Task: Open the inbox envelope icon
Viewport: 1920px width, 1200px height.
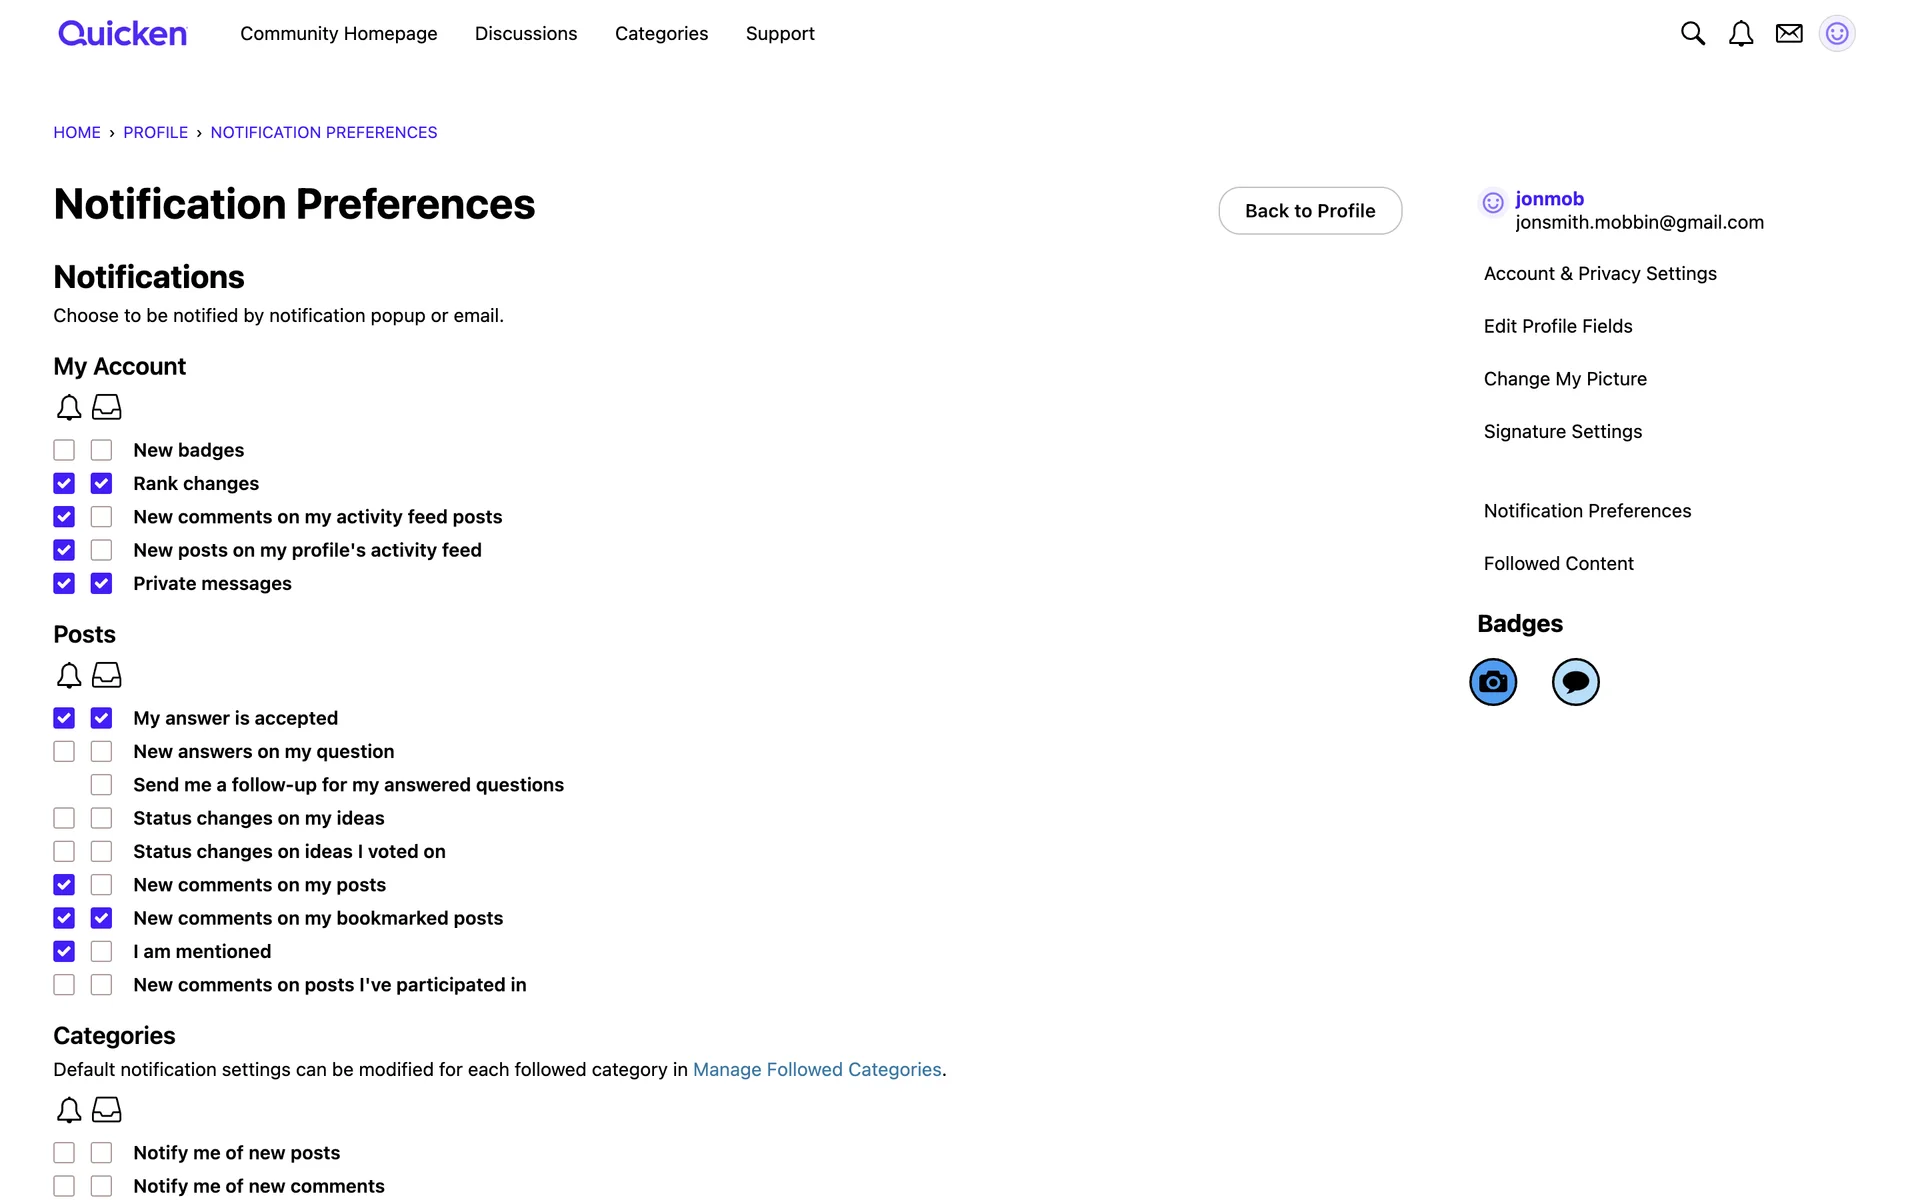Action: pos(1789,34)
